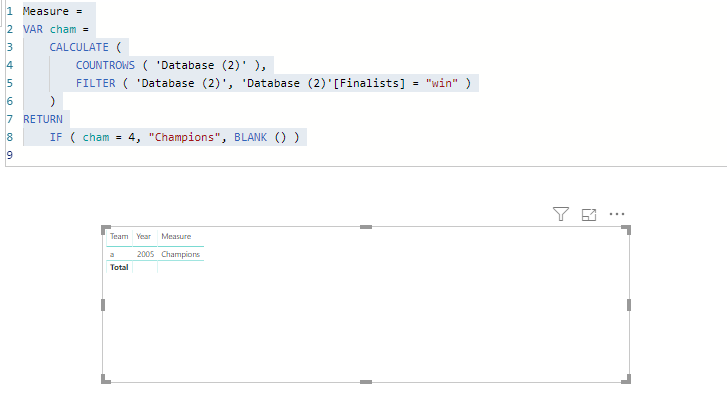
Task: Click the 'VAR' keyword on line 2
Action: (33, 29)
